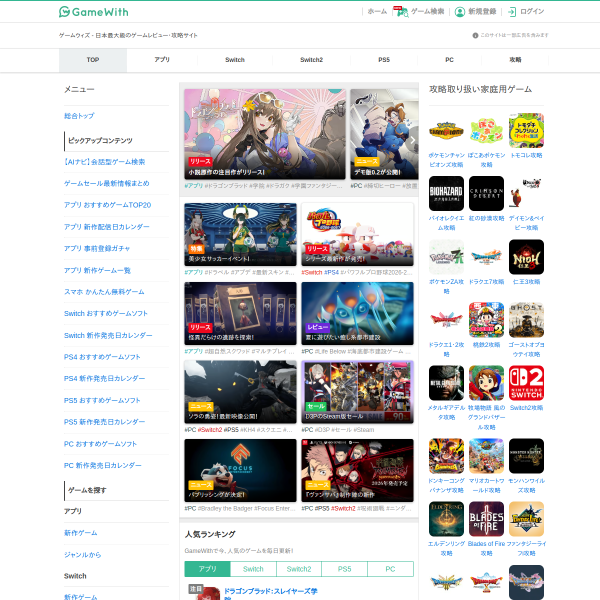Viewport: 600px width, 600px height.
Task: Open the Power Pro baseball release card
Action: 357,235
